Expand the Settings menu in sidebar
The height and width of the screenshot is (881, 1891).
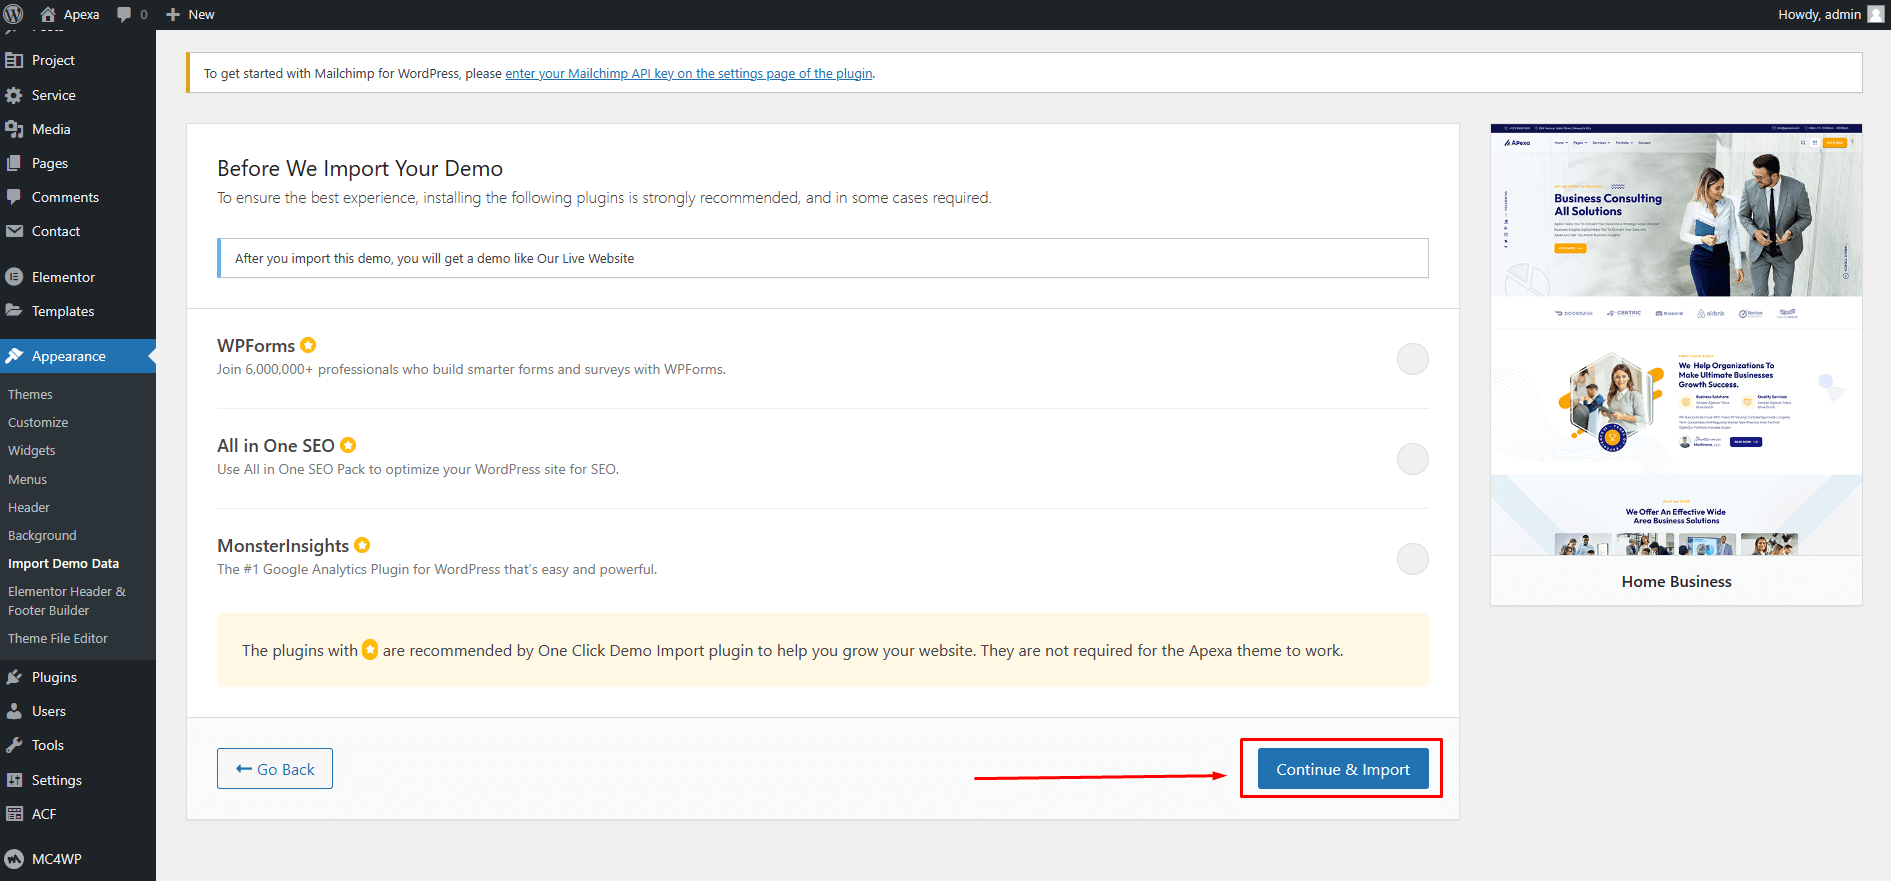pyautogui.click(x=56, y=780)
